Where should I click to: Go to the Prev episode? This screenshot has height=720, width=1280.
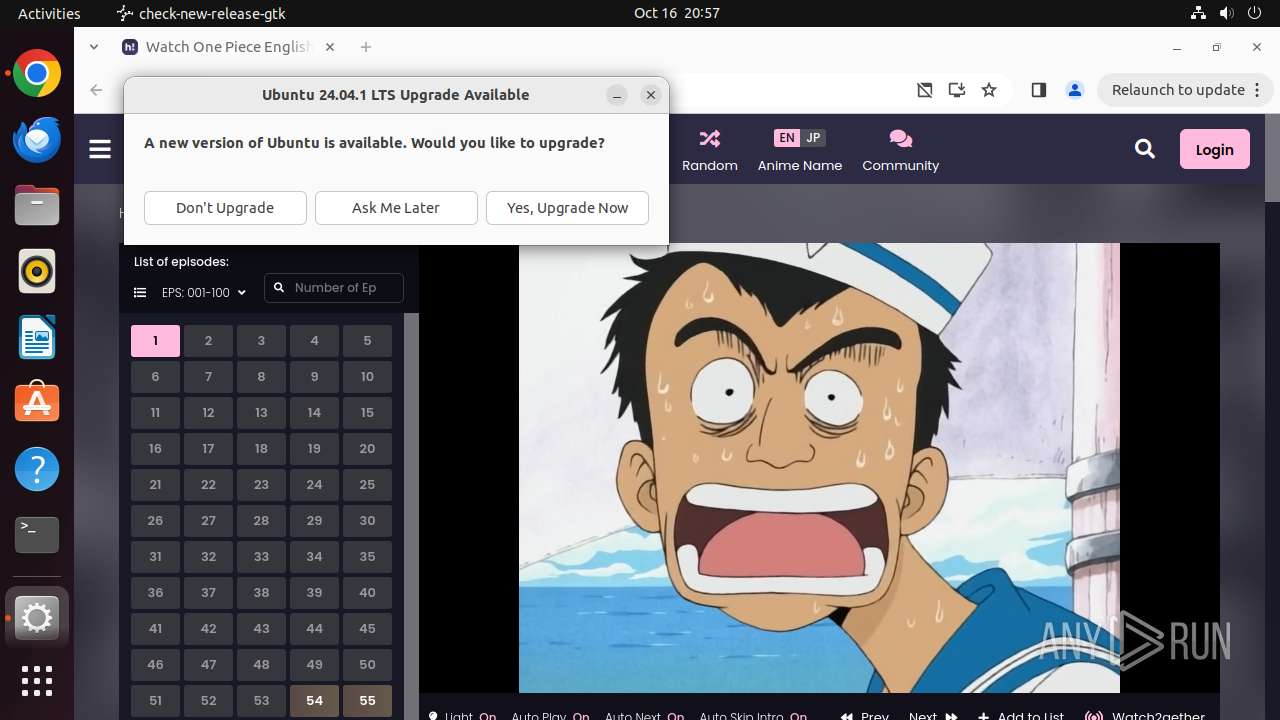865,716
